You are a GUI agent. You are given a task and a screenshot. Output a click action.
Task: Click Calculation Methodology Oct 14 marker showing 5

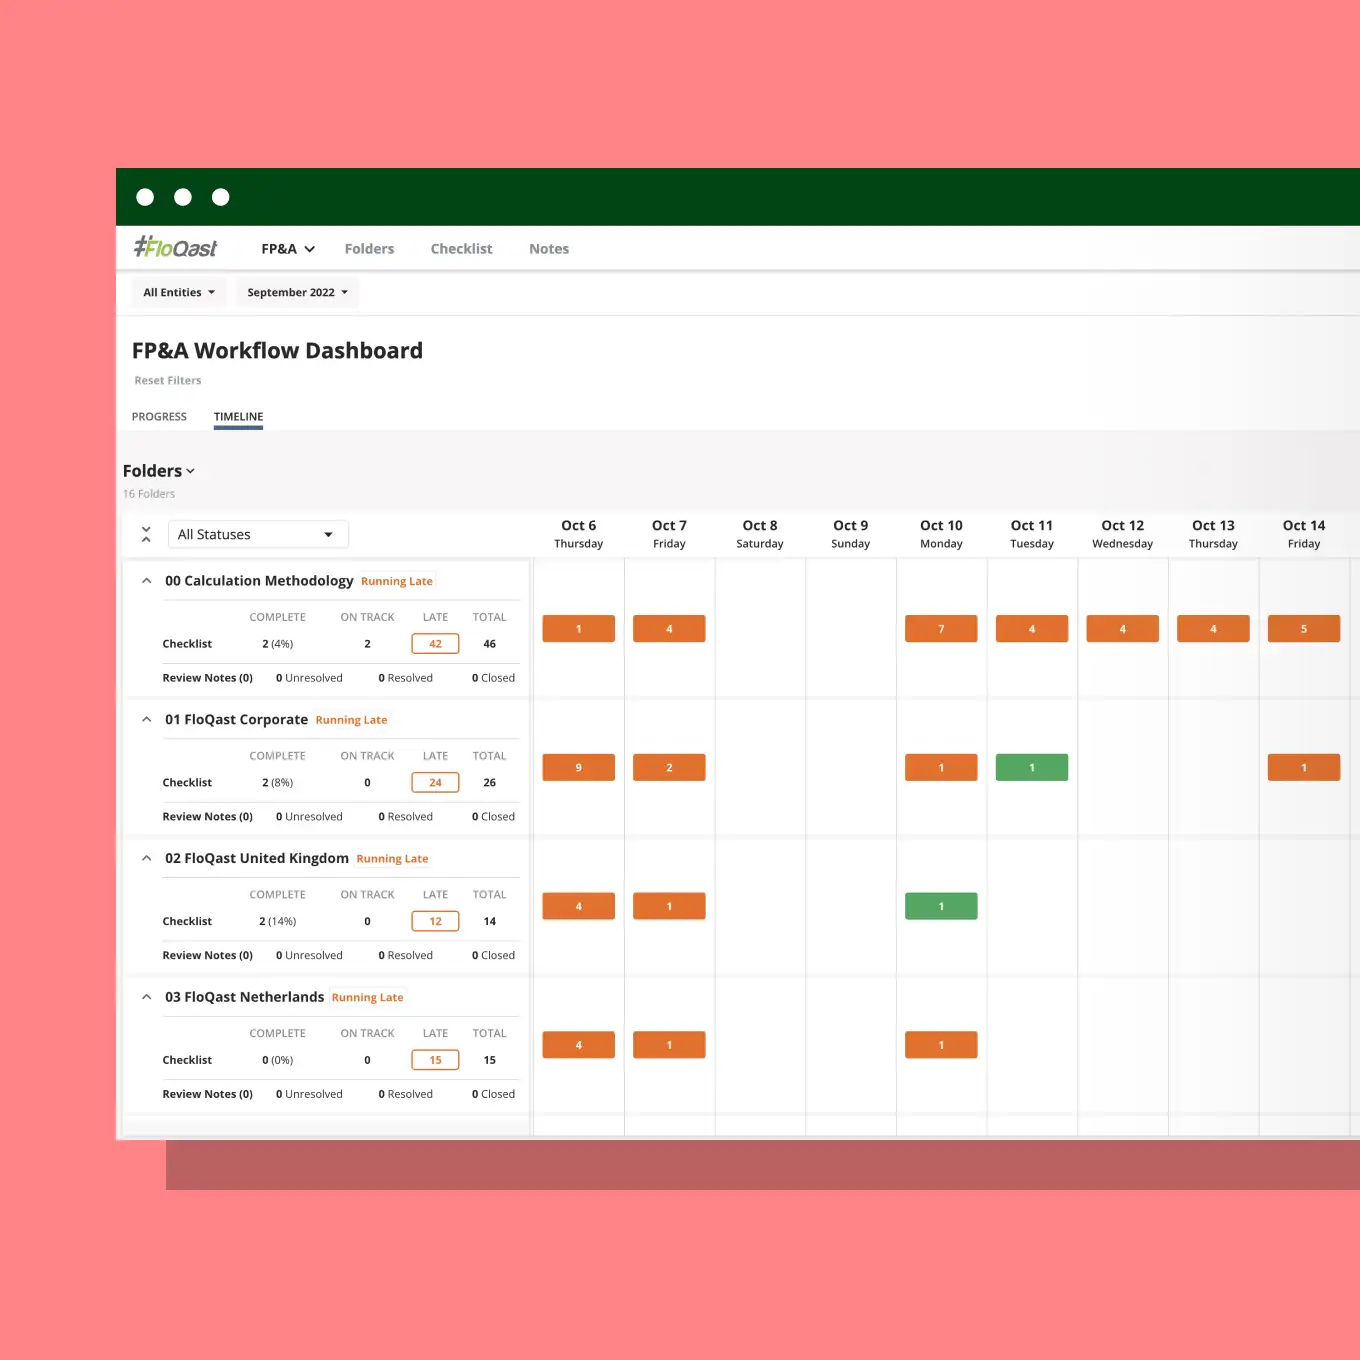1304,629
